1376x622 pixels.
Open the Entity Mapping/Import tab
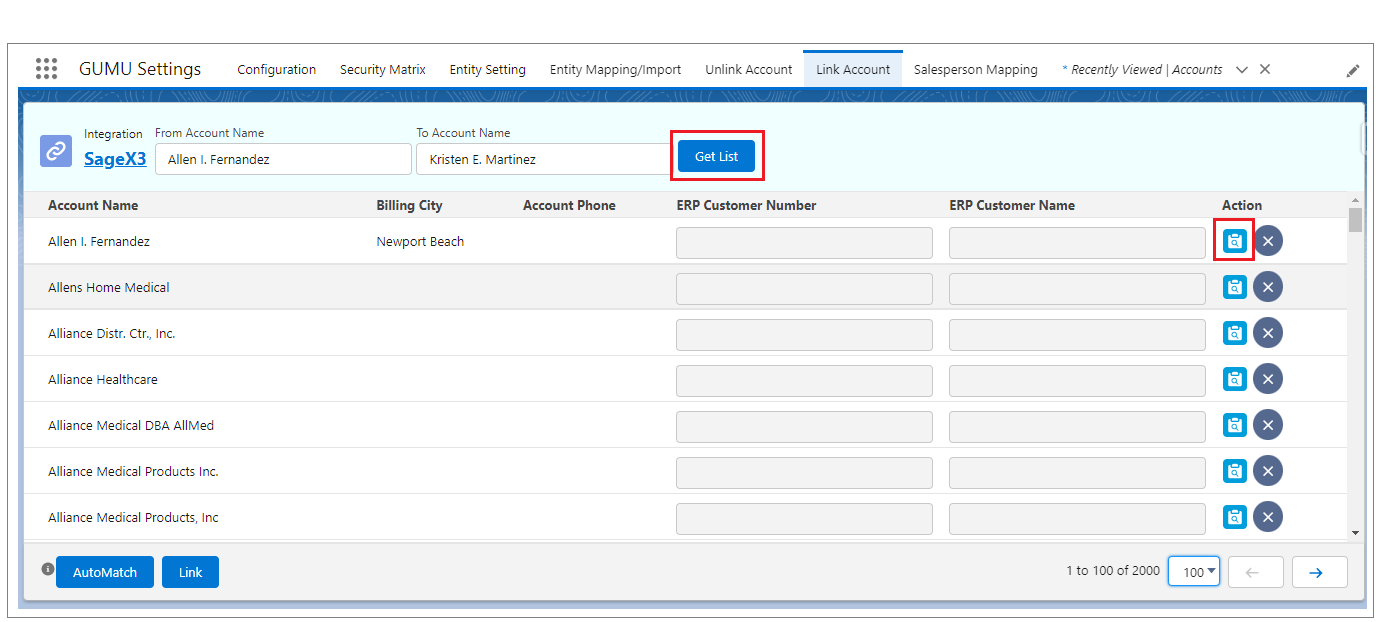(615, 69)
